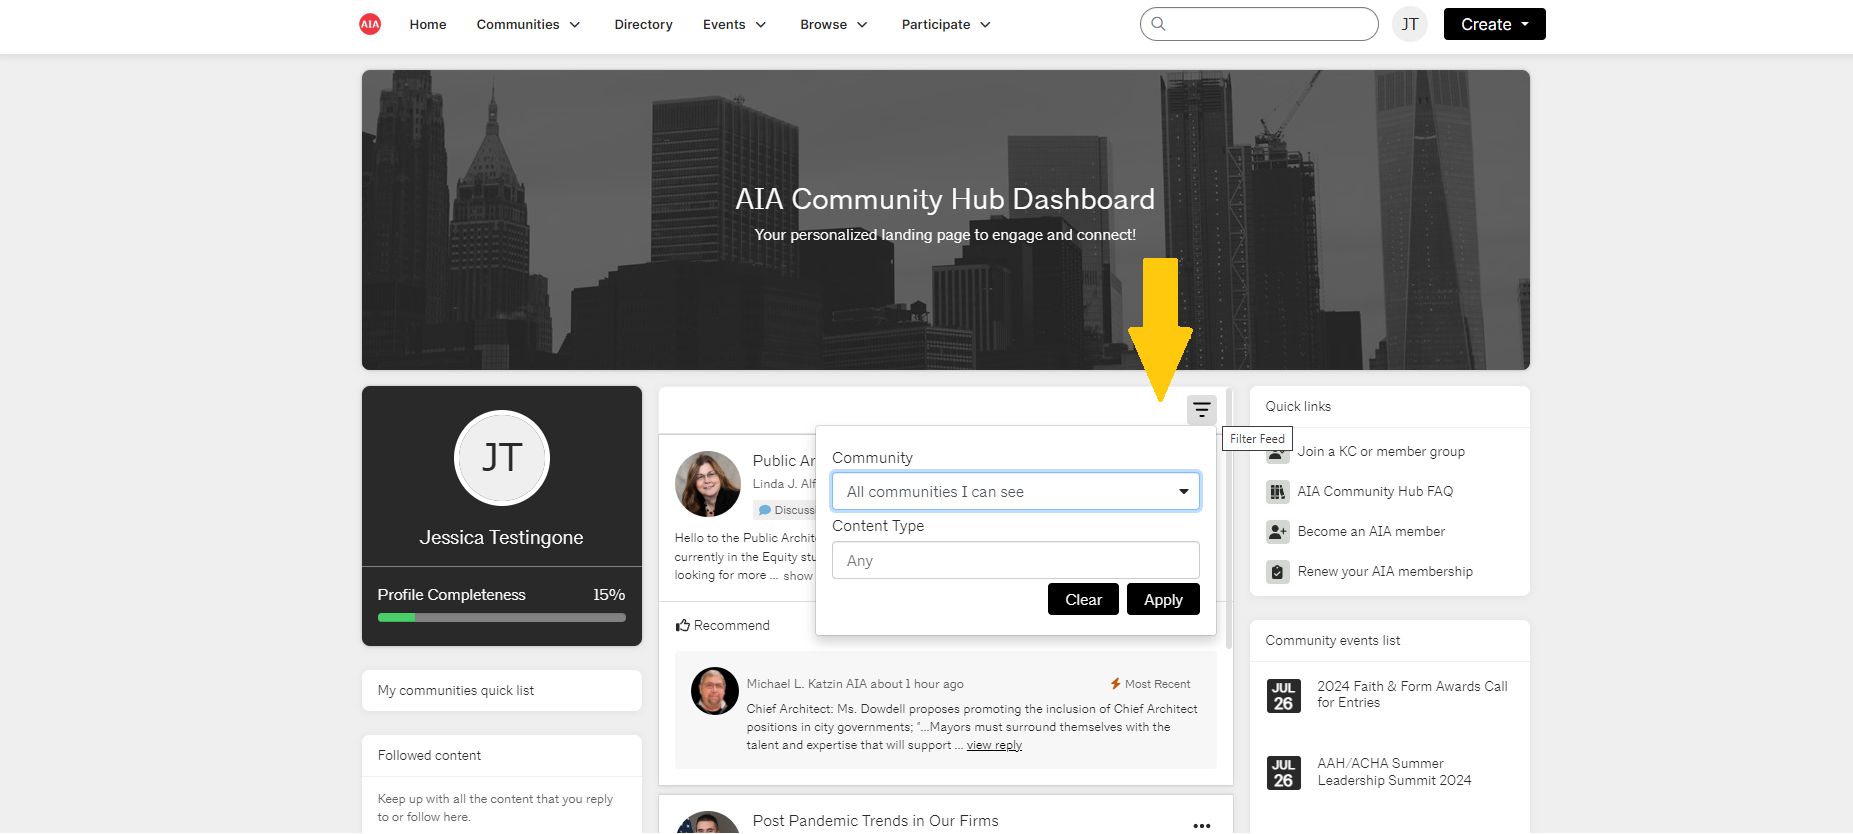The height and width of the screenshot is (834, 1853).
Task: Click the Community events list heading
Action: click(x=1332, y=640)
